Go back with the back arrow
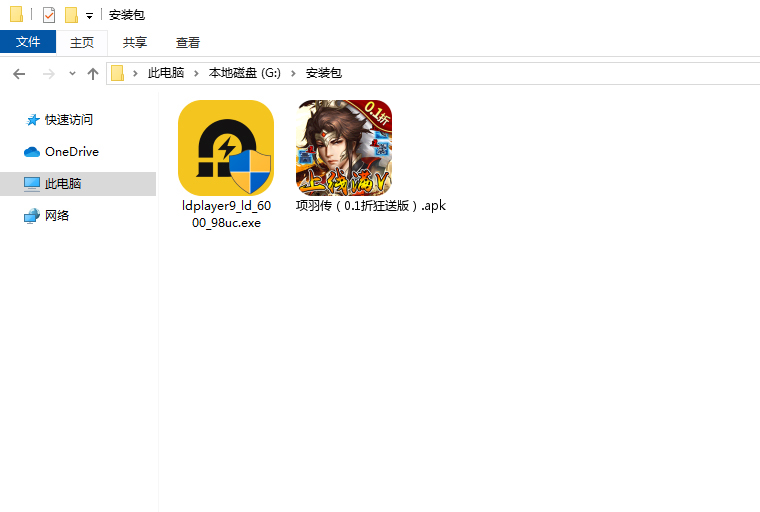 click(19, 74)
